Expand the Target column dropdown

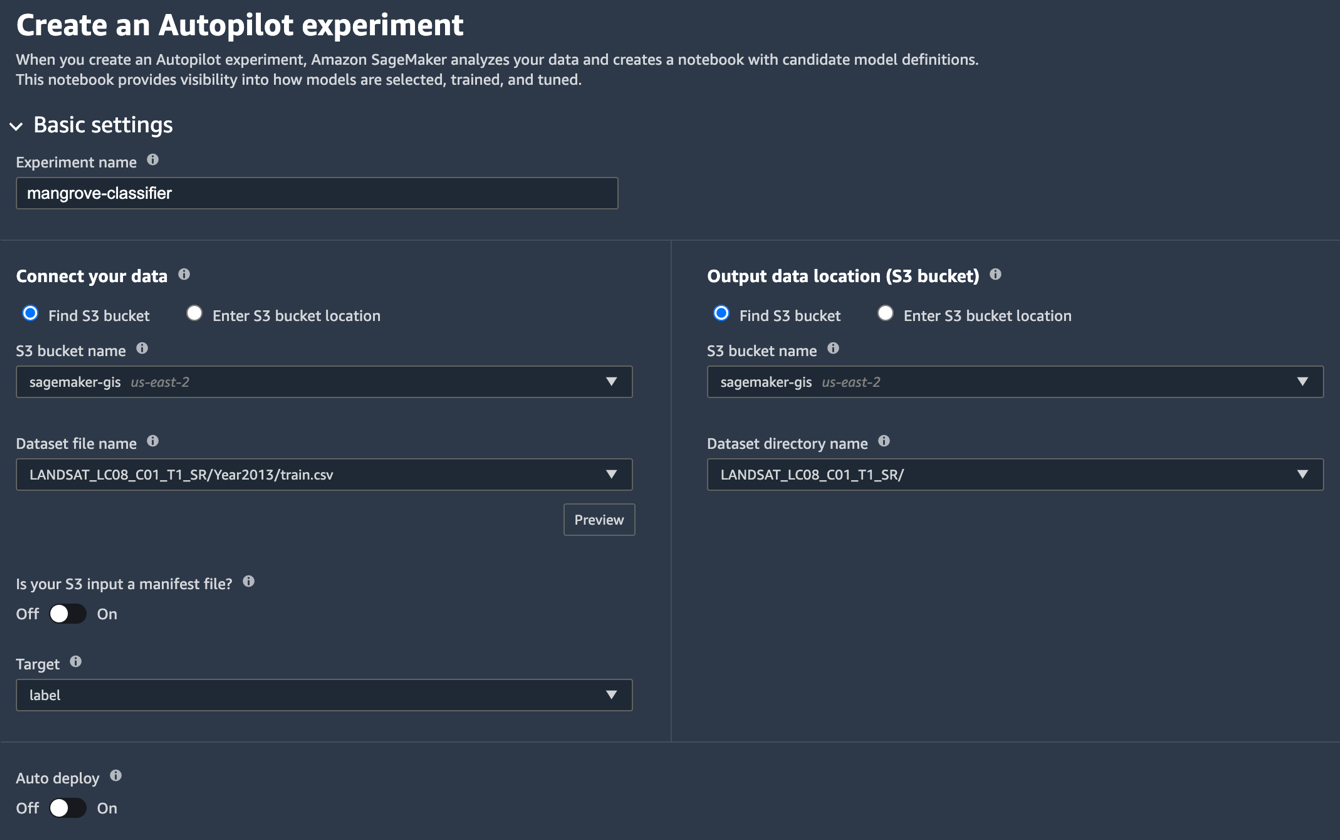point(324,695)
